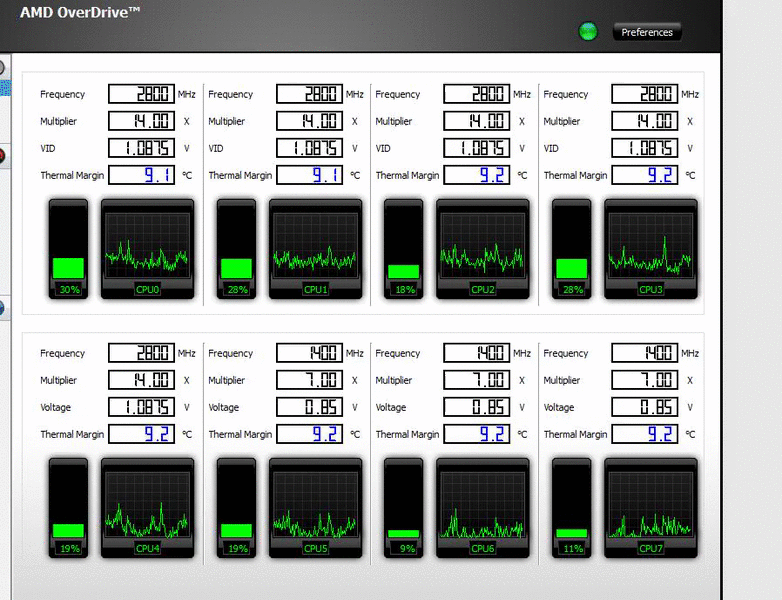This screenshot has width=782, height=600.
Task: Click CPU2 Frequency value field
Action: click(x=477, y=94)
